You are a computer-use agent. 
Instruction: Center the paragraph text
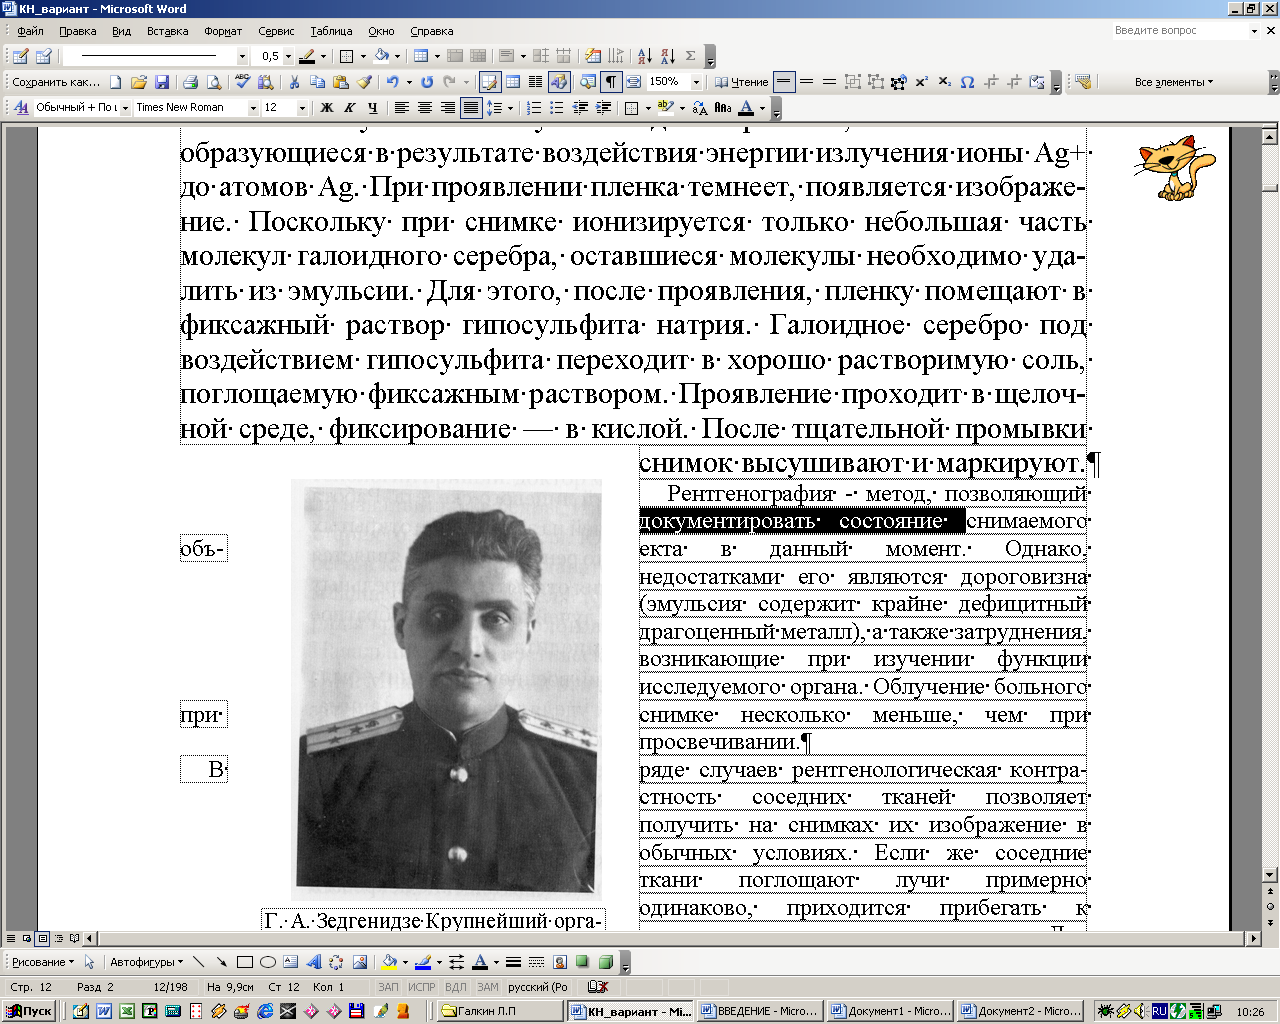[424, 107]
